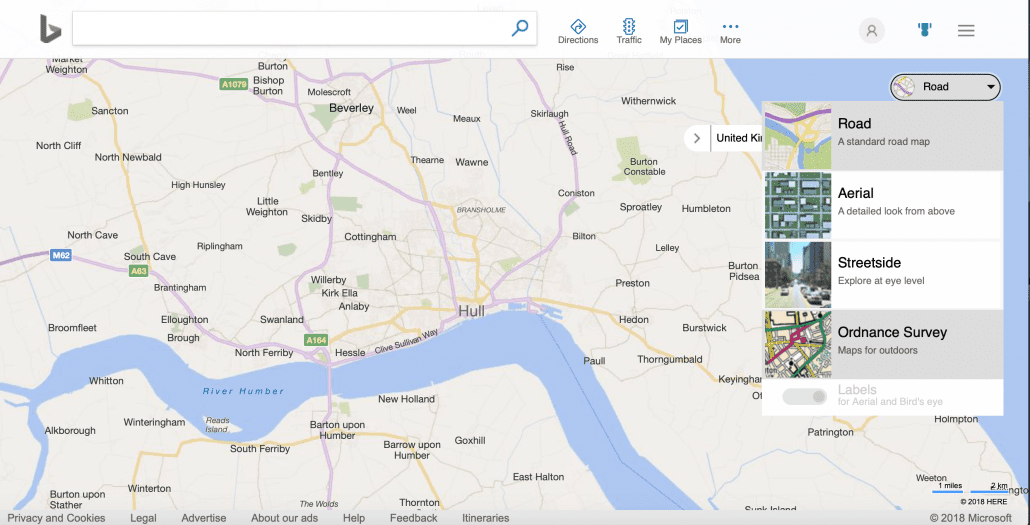1030x525 pixels.
Task: Open My Places
Action: pyautogui.click(x=680, y=31)
